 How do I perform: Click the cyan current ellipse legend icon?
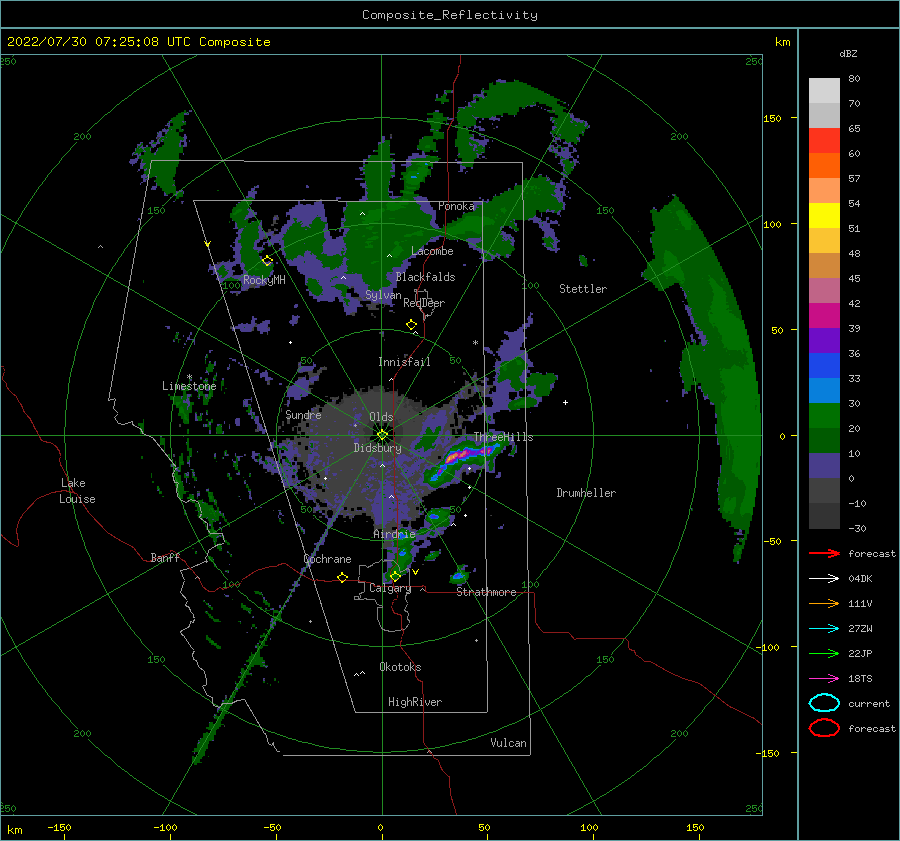pyautogui.click(x=824, y=703)
